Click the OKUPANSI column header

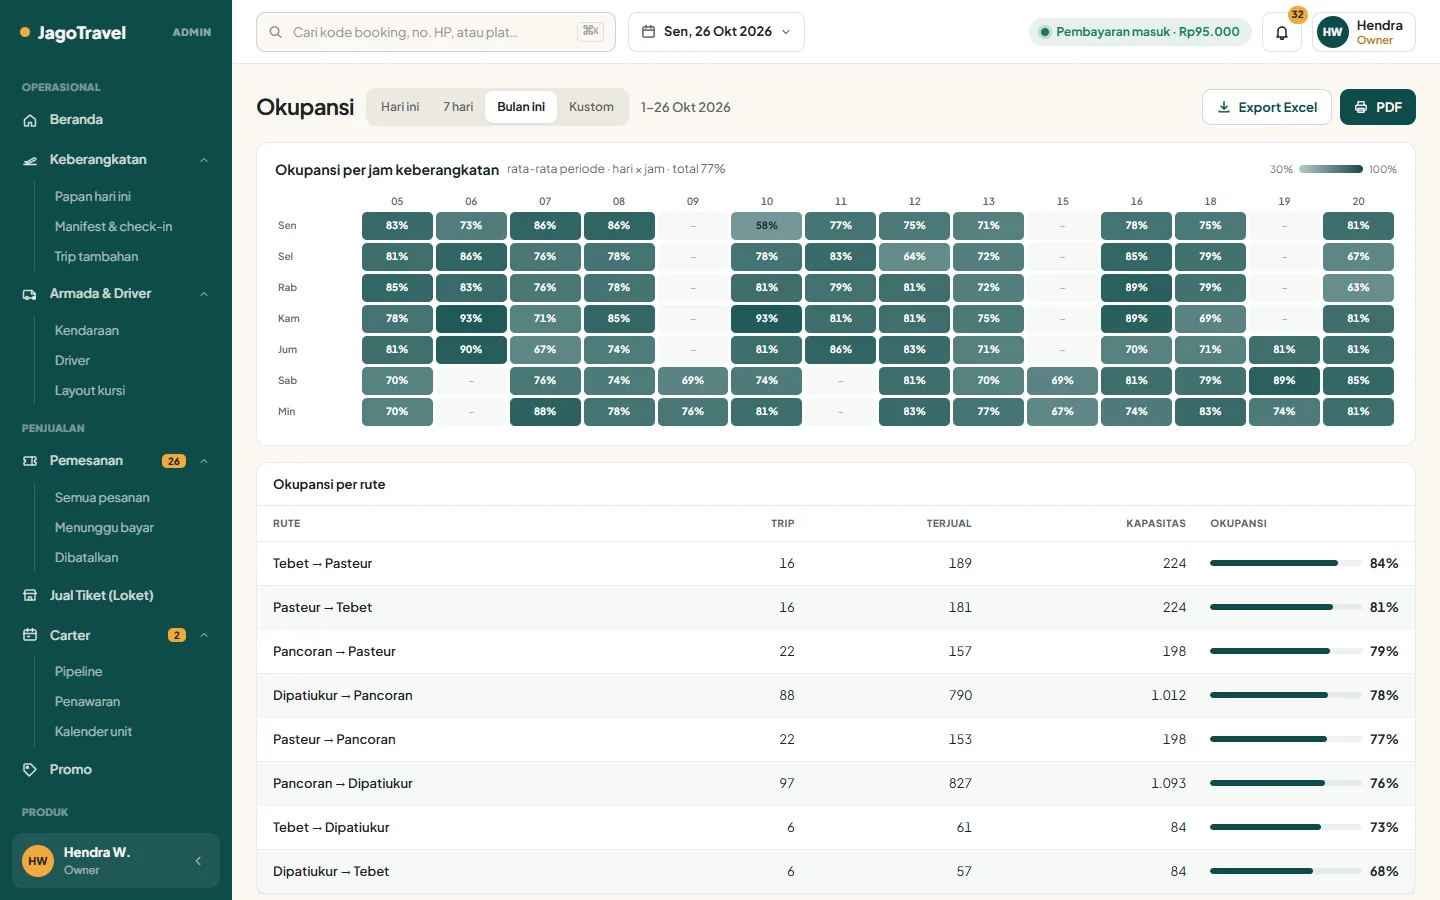point(1238,524)
